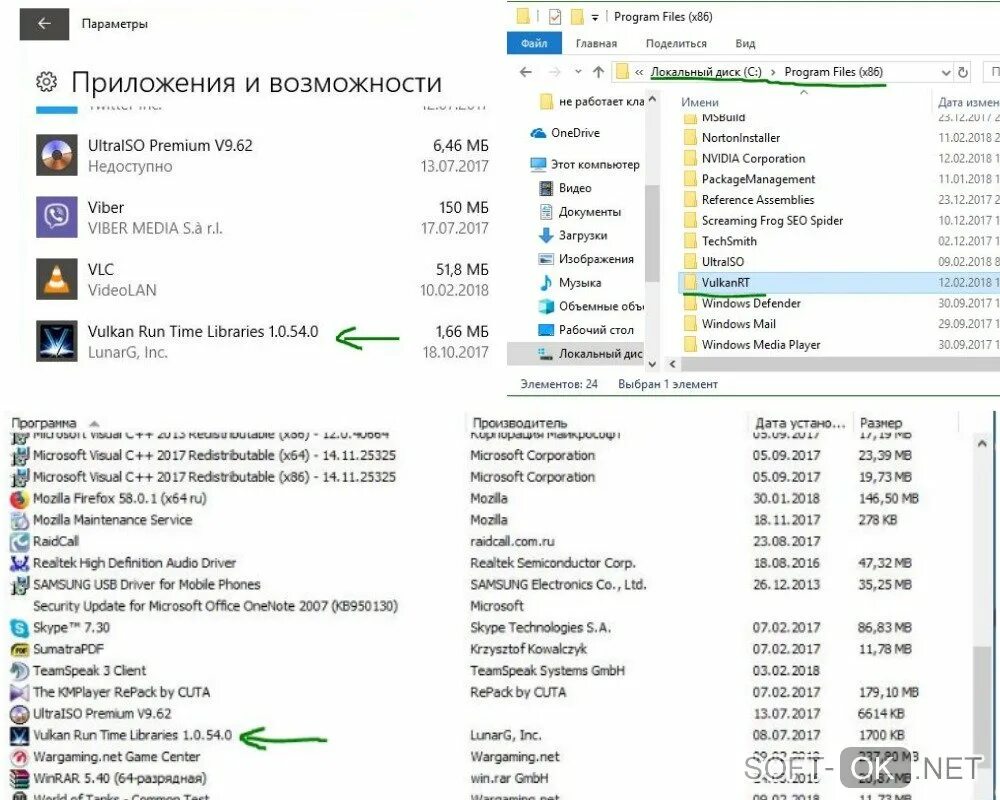Go back using the Параметры arrow button

point(44,24)
